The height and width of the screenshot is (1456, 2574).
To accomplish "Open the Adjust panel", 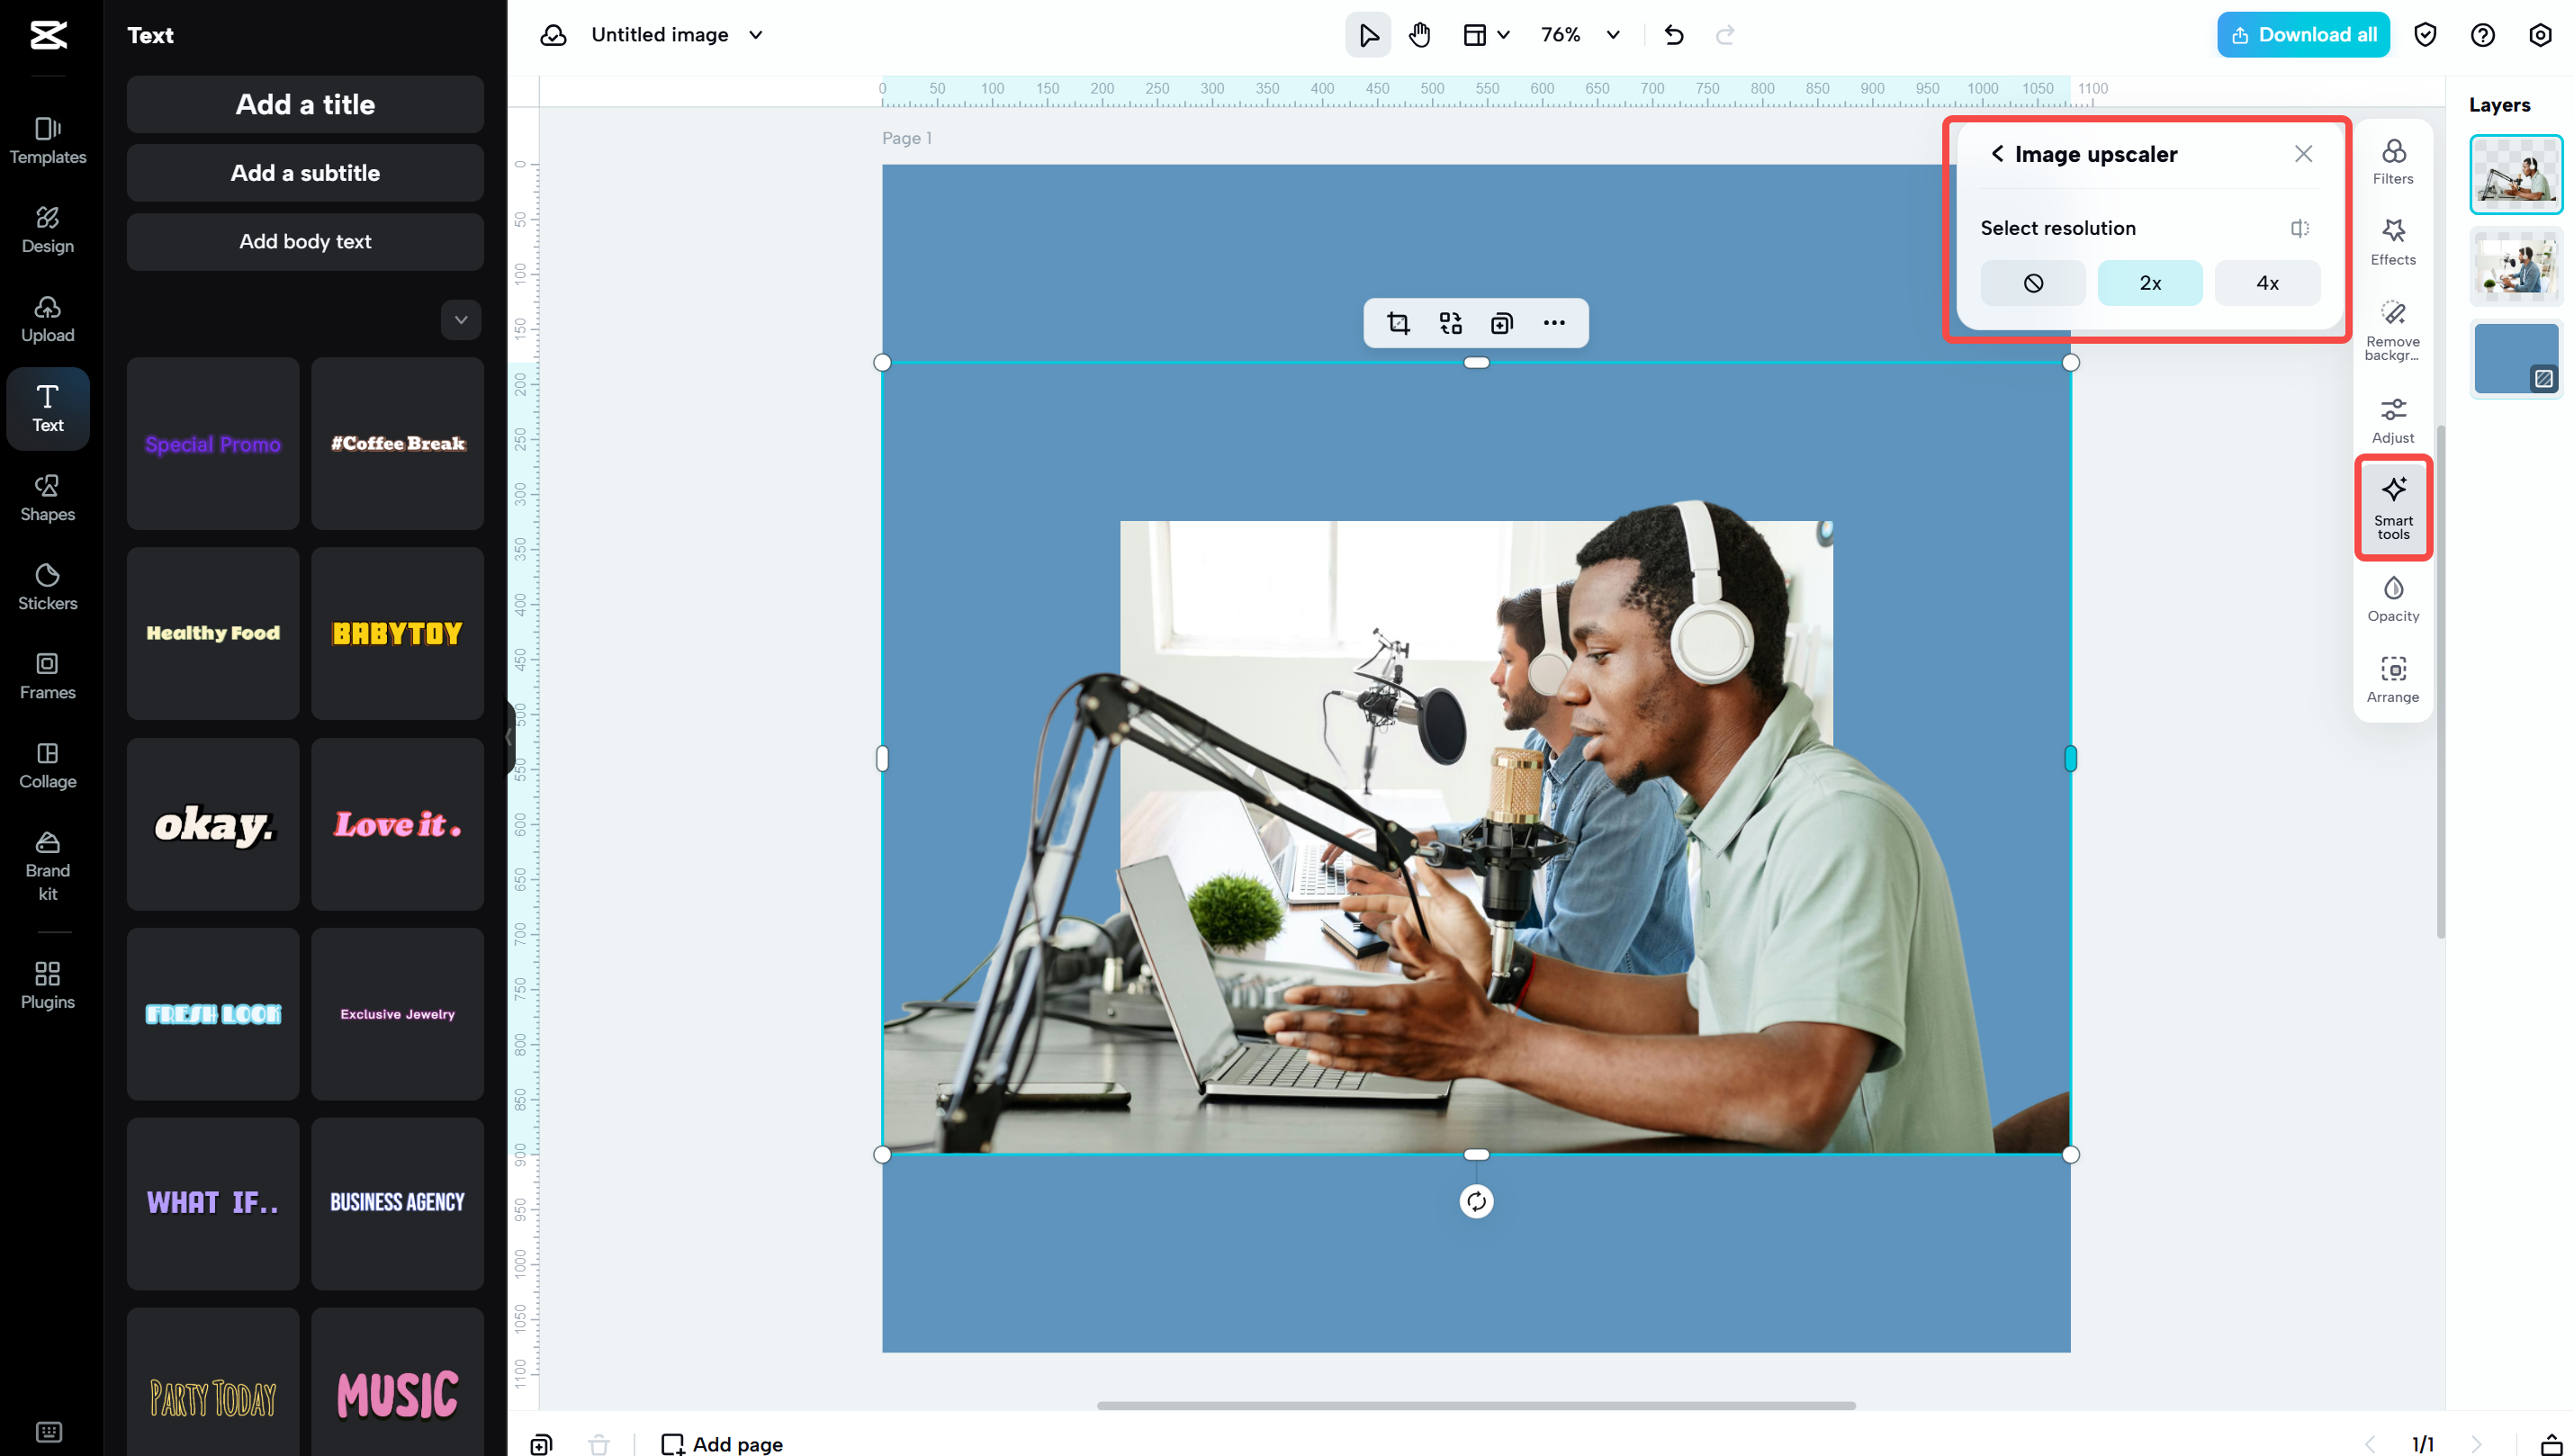I will coord(2393,420).
